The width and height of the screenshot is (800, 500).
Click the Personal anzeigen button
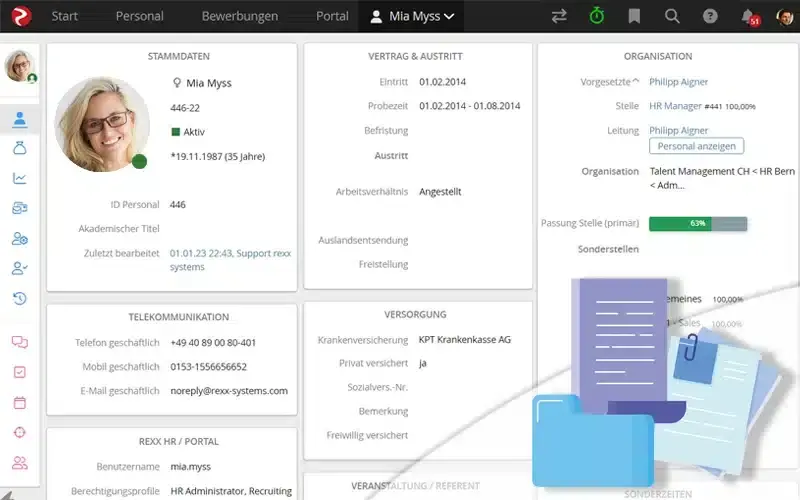point(696,146)
